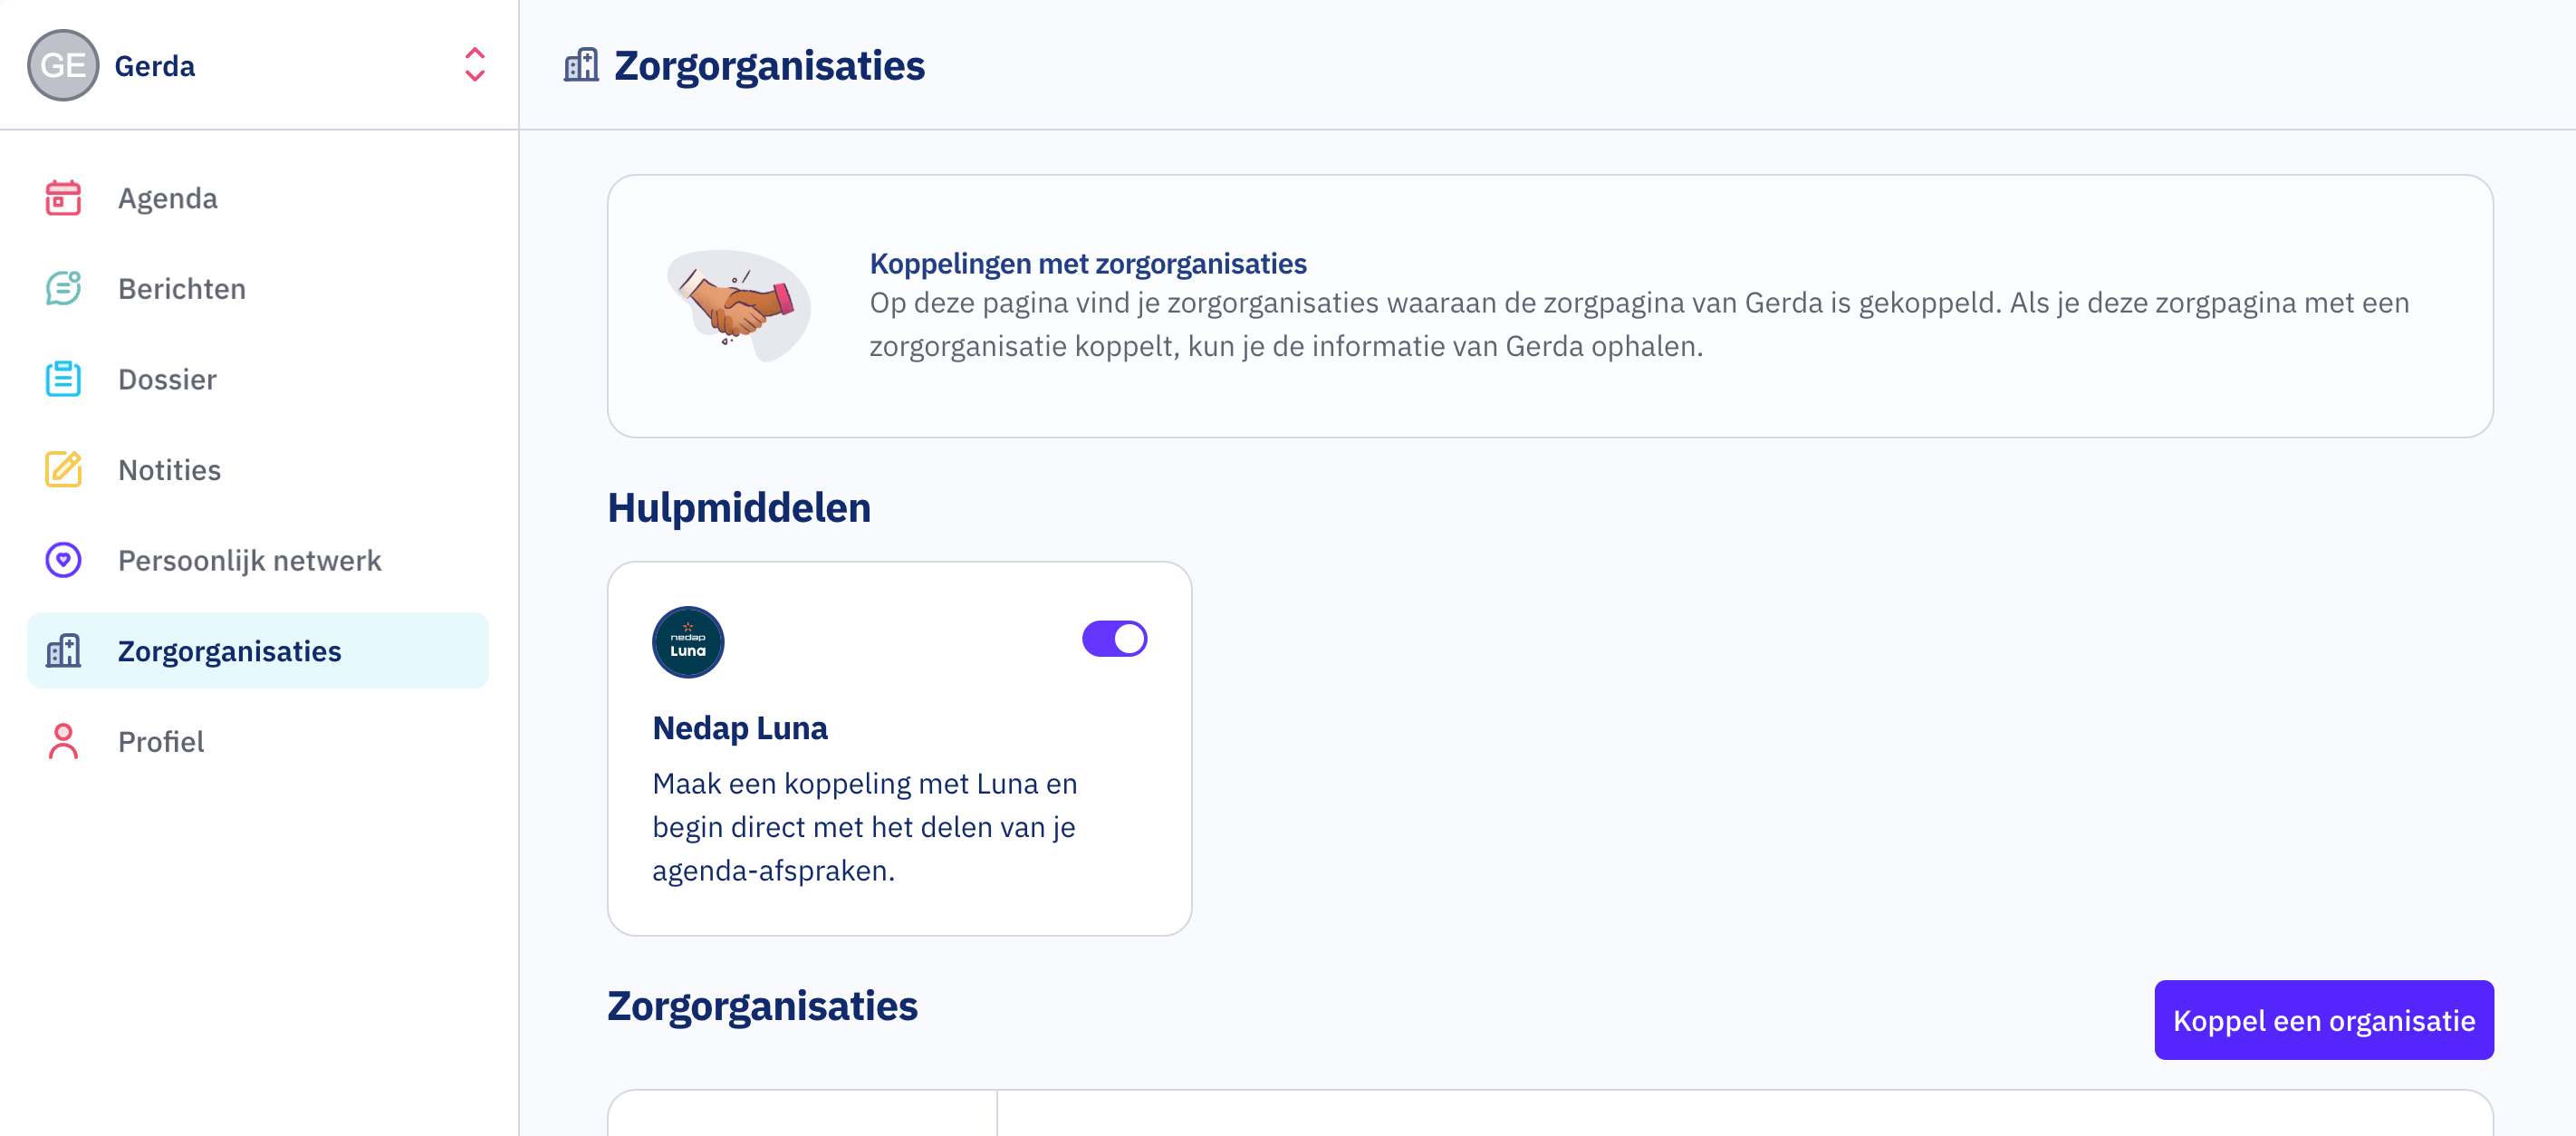The width and height of the screenshot is (2576, 1136).
Task: Click the Notities pencil icon
Action: [x=63, y=470]
